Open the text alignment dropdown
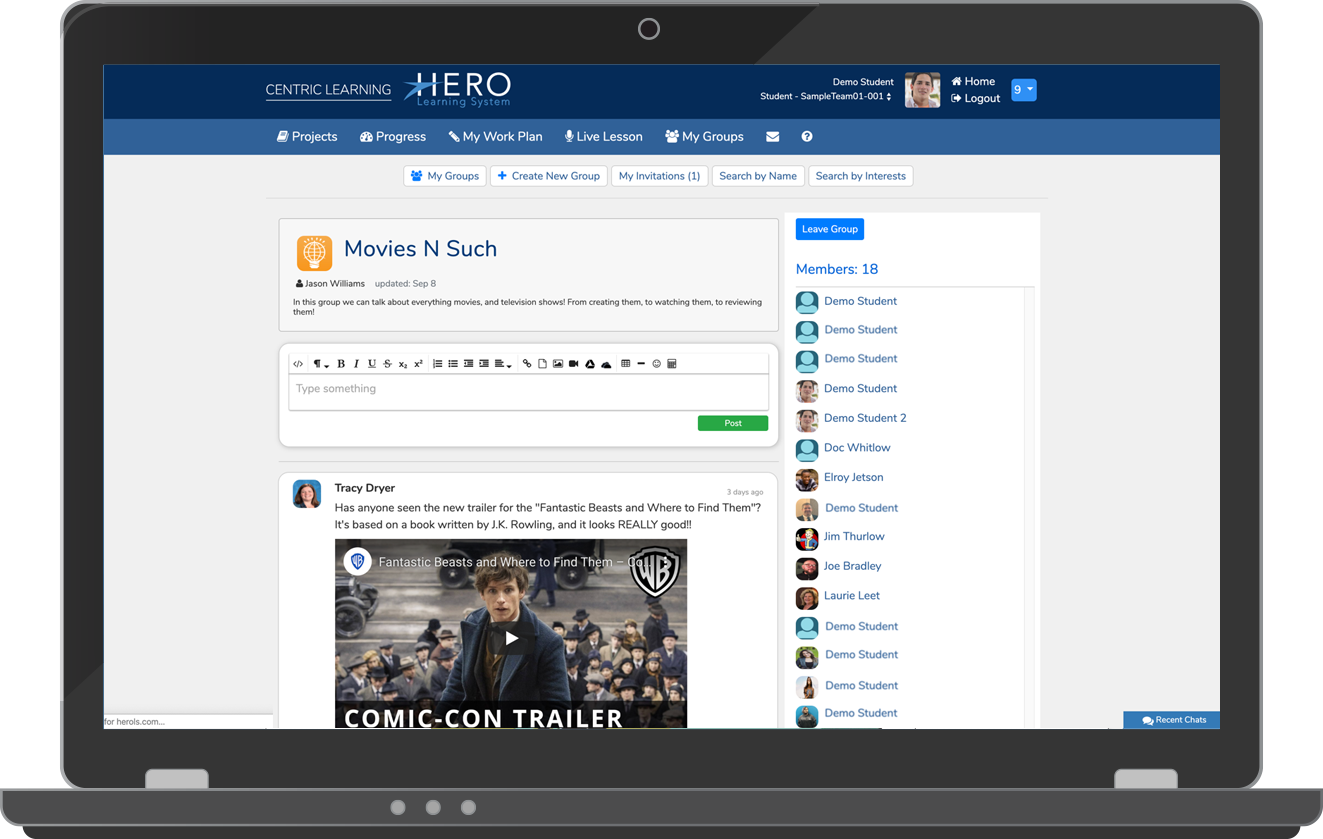This screenshot has height=839, width=1323. pyautogui.click(x=503, y=364)
